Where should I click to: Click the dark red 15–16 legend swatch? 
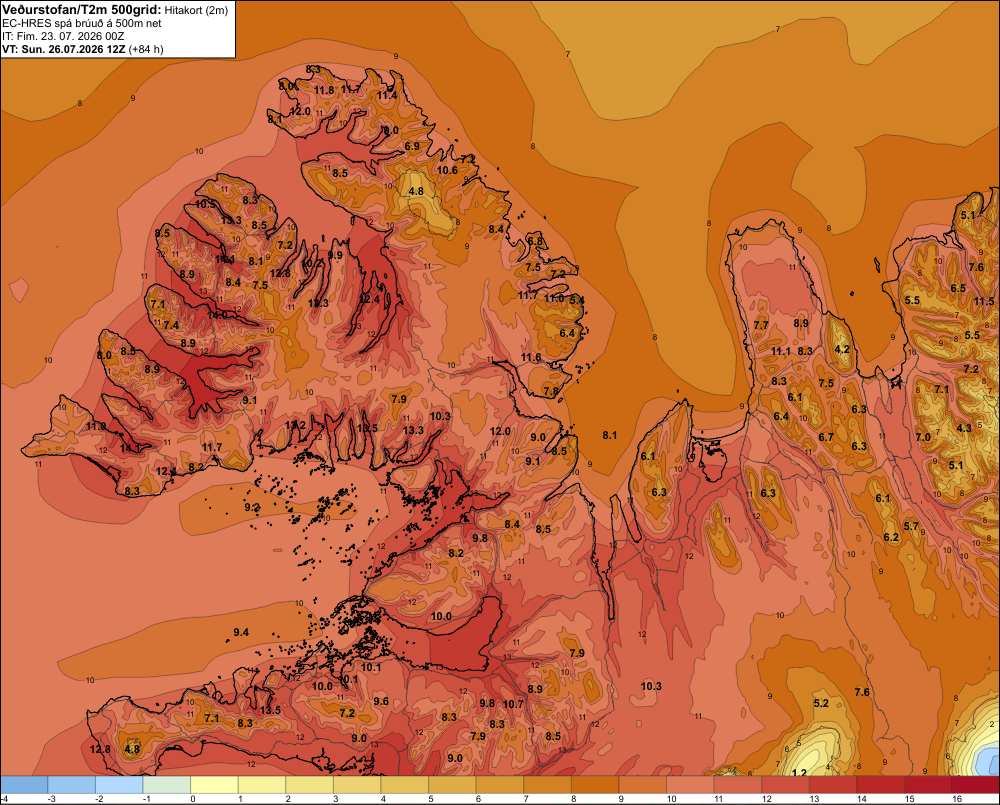pyautogui.click(x=927, y=784)
